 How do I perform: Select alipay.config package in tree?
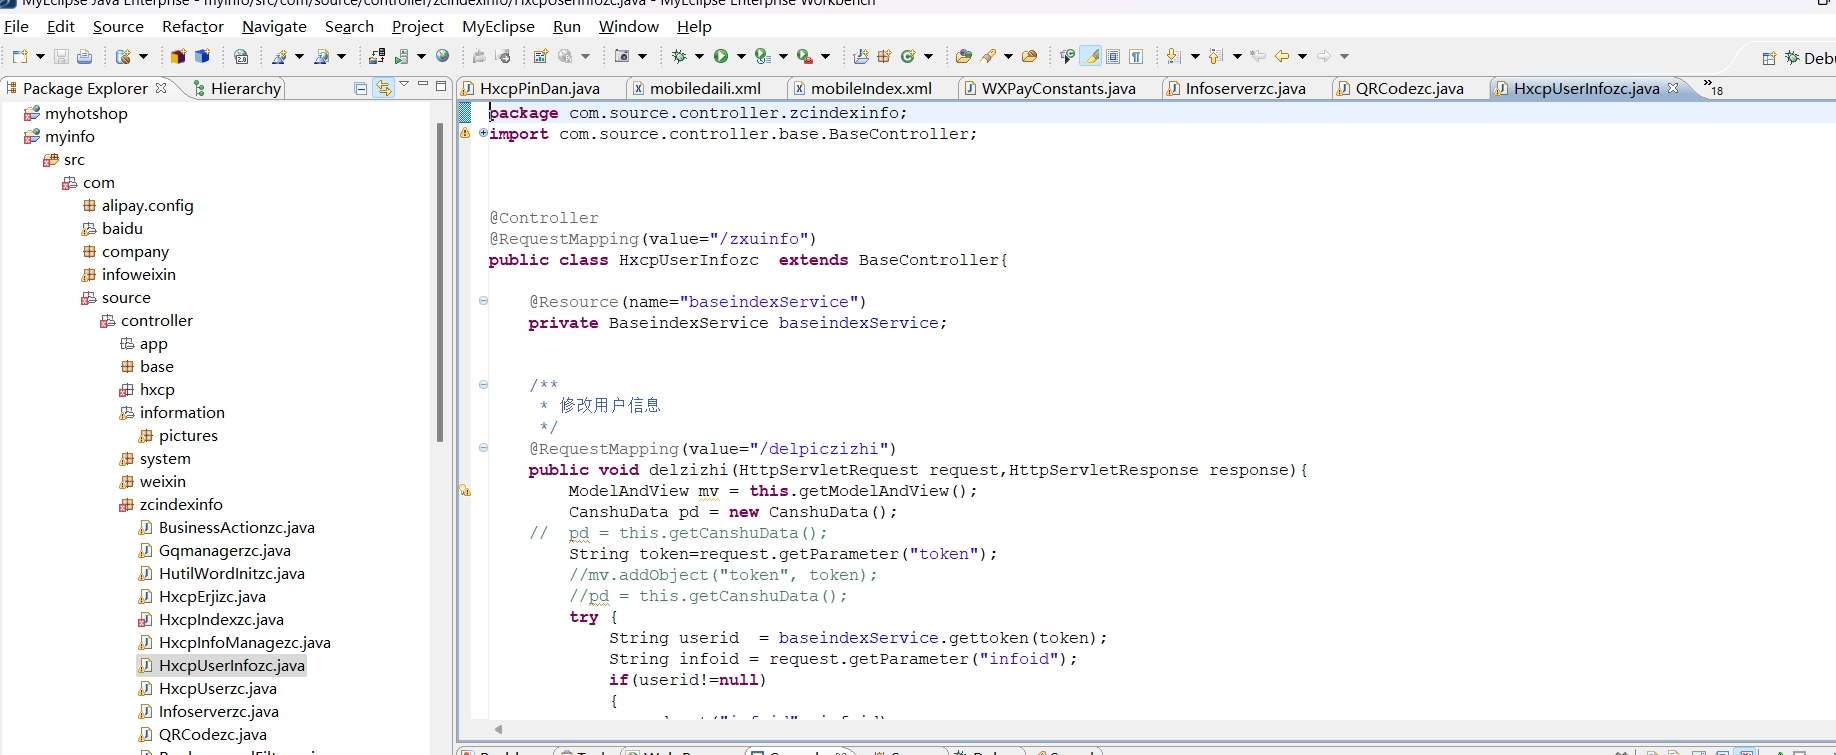(147, 206)
